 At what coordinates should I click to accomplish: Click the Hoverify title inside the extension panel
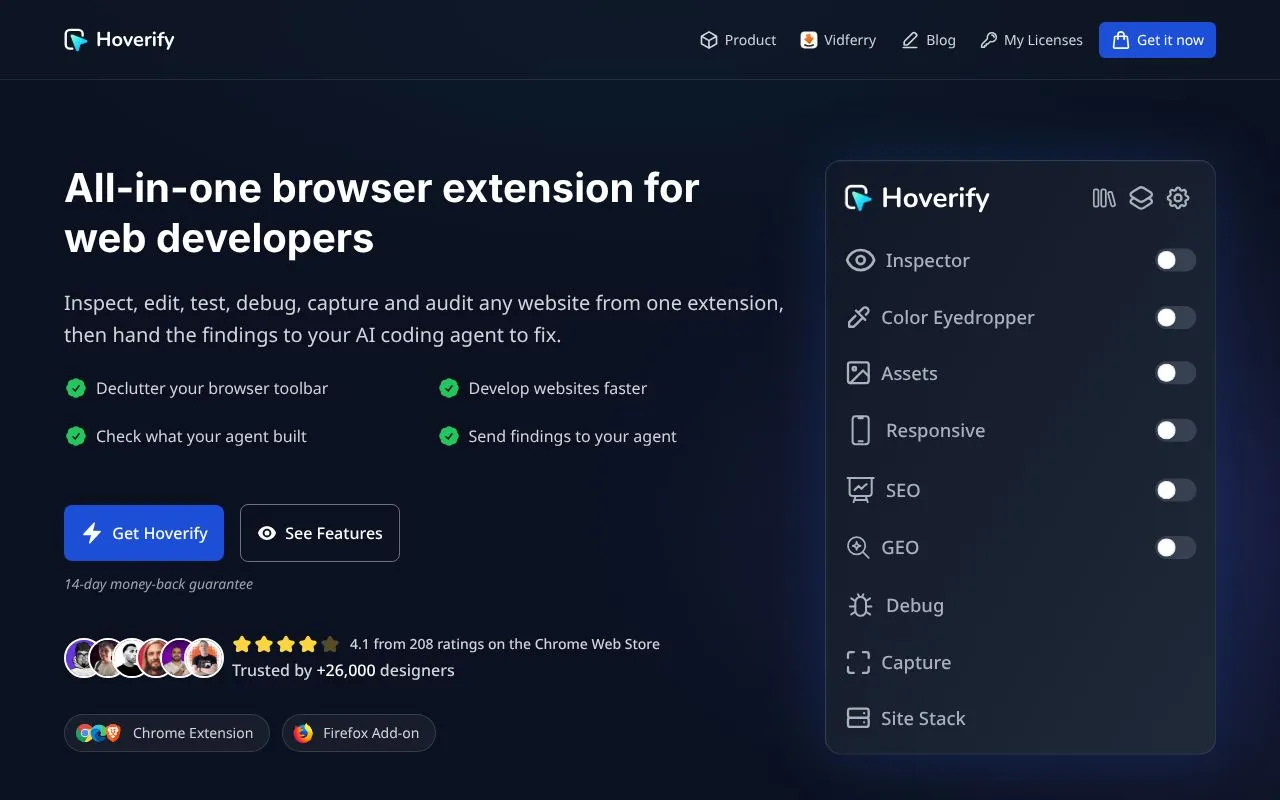935,198
